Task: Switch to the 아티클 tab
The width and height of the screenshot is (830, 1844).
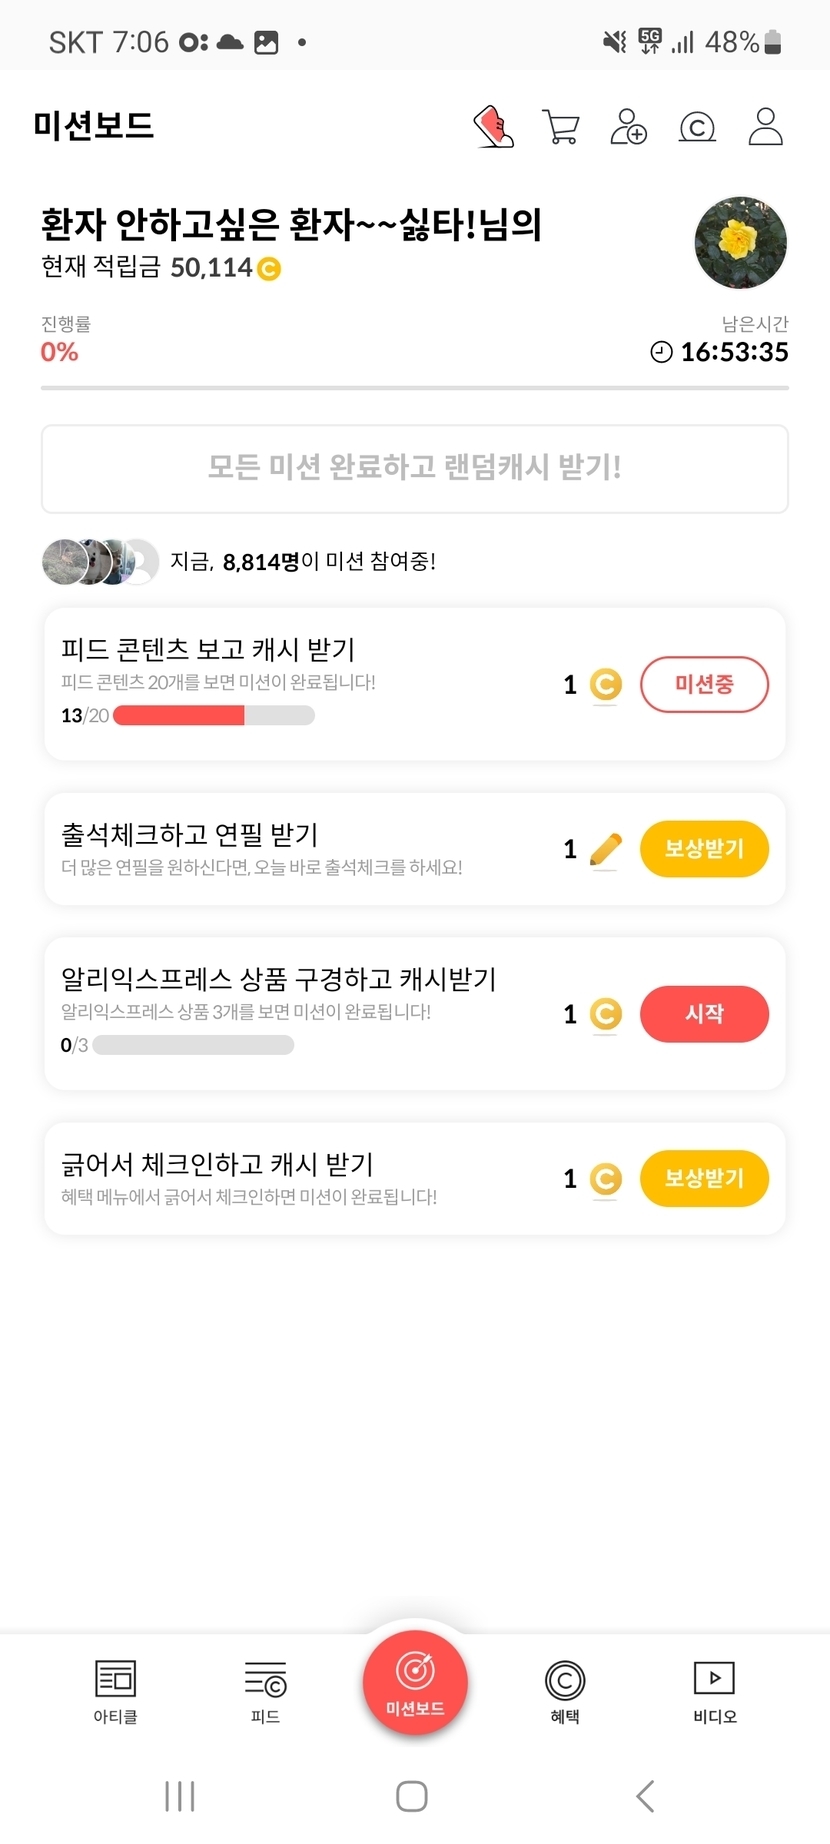Action: tap(115, 1692)
